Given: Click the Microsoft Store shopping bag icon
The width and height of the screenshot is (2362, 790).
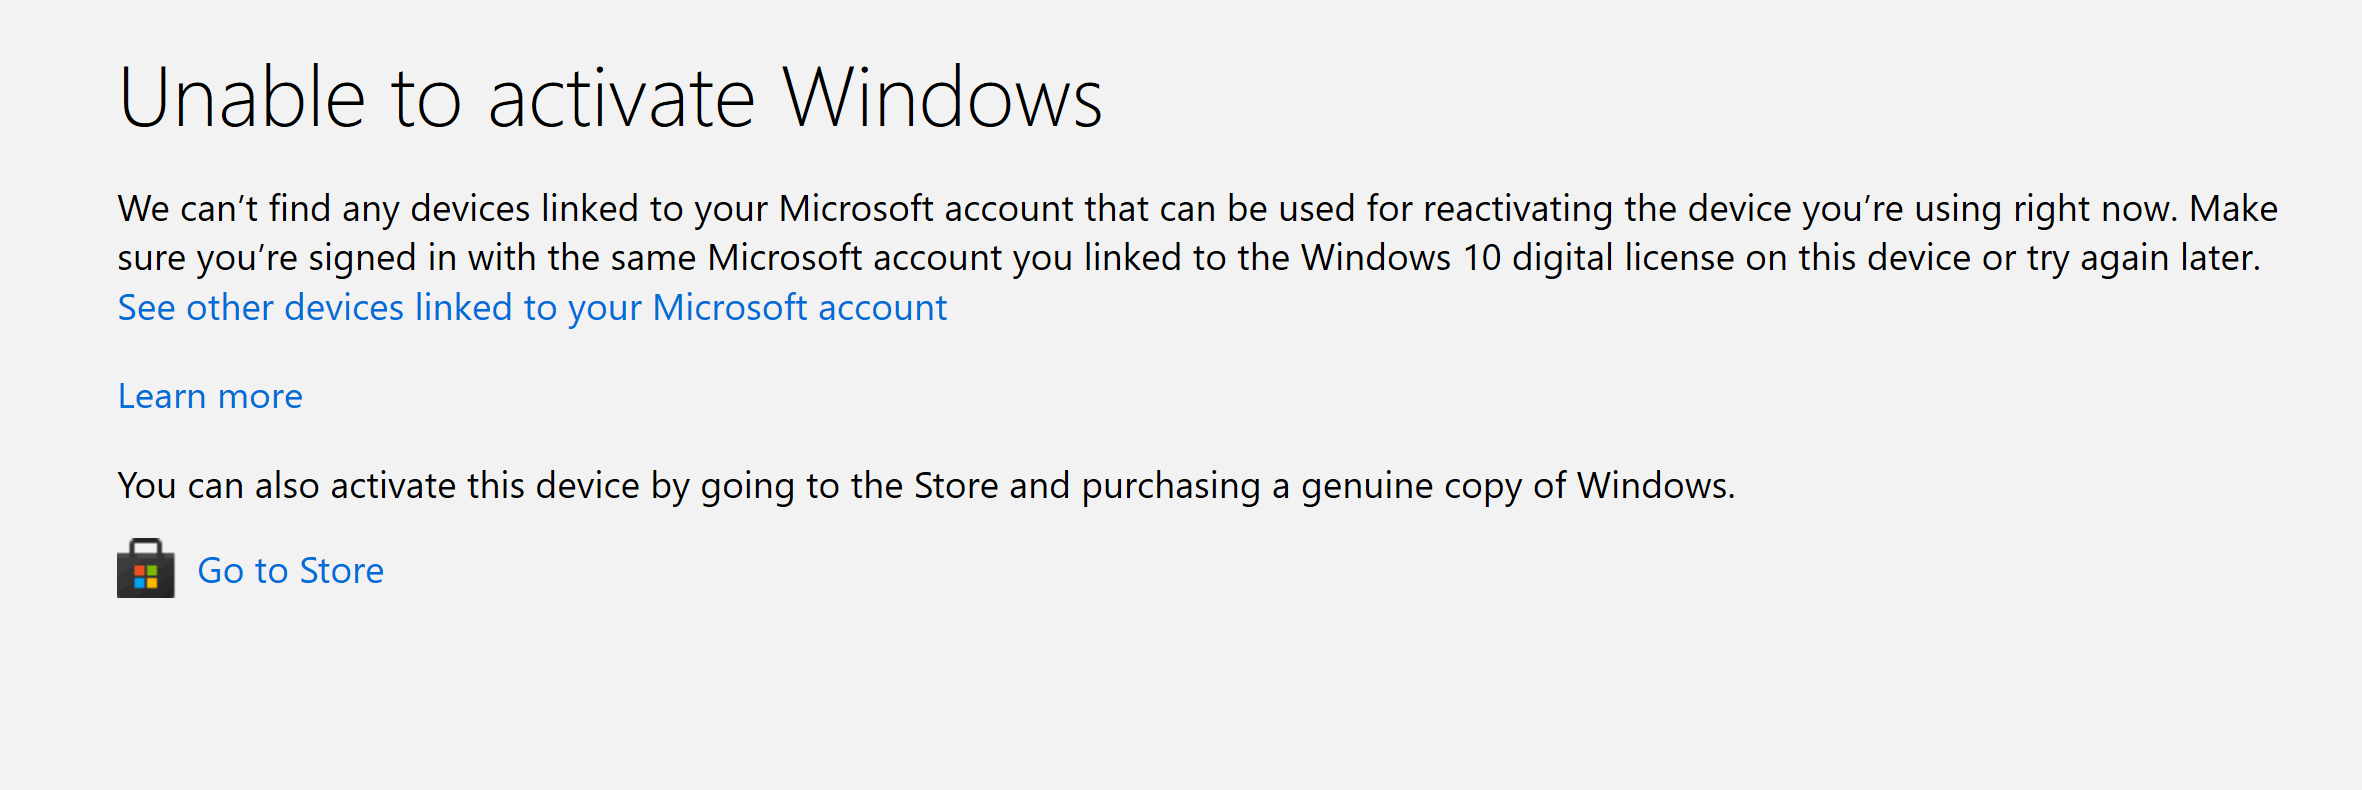Looking at the screenshot, I should (x=146, y=568).
